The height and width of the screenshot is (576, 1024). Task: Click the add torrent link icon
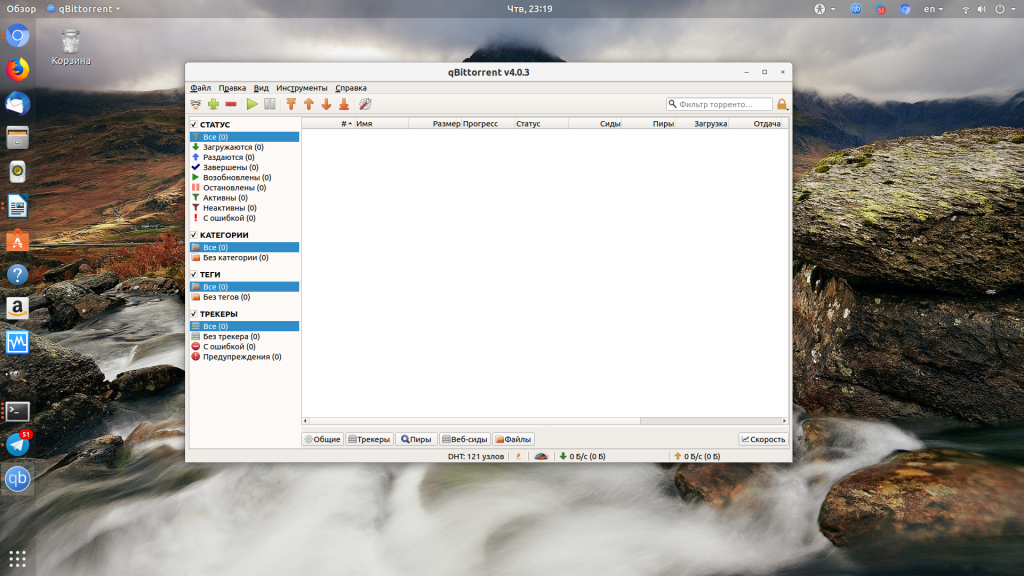(x=196, y=104)
